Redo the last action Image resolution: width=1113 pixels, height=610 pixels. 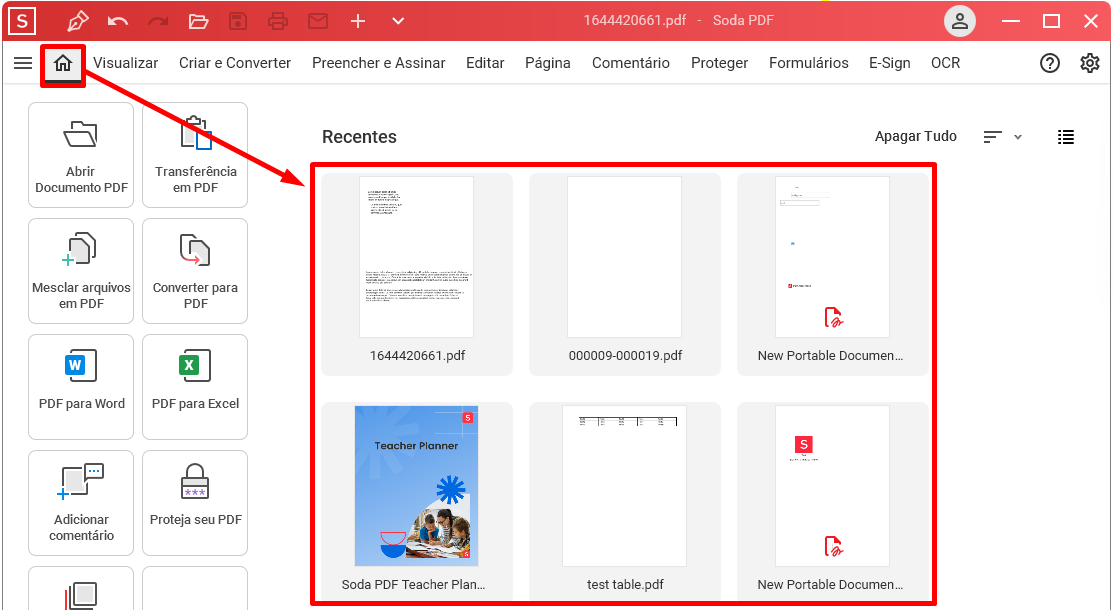[x=158, y=21]
